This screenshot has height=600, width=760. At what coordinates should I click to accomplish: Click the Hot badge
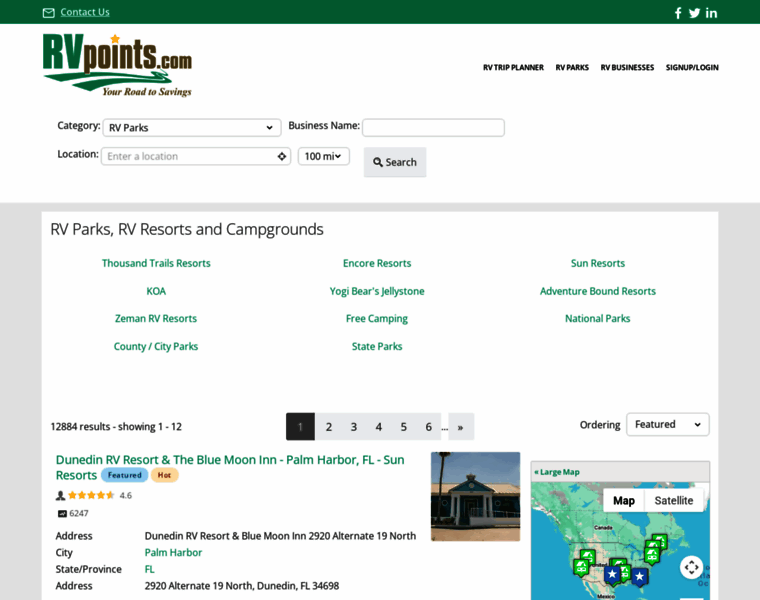coord(164,475)
